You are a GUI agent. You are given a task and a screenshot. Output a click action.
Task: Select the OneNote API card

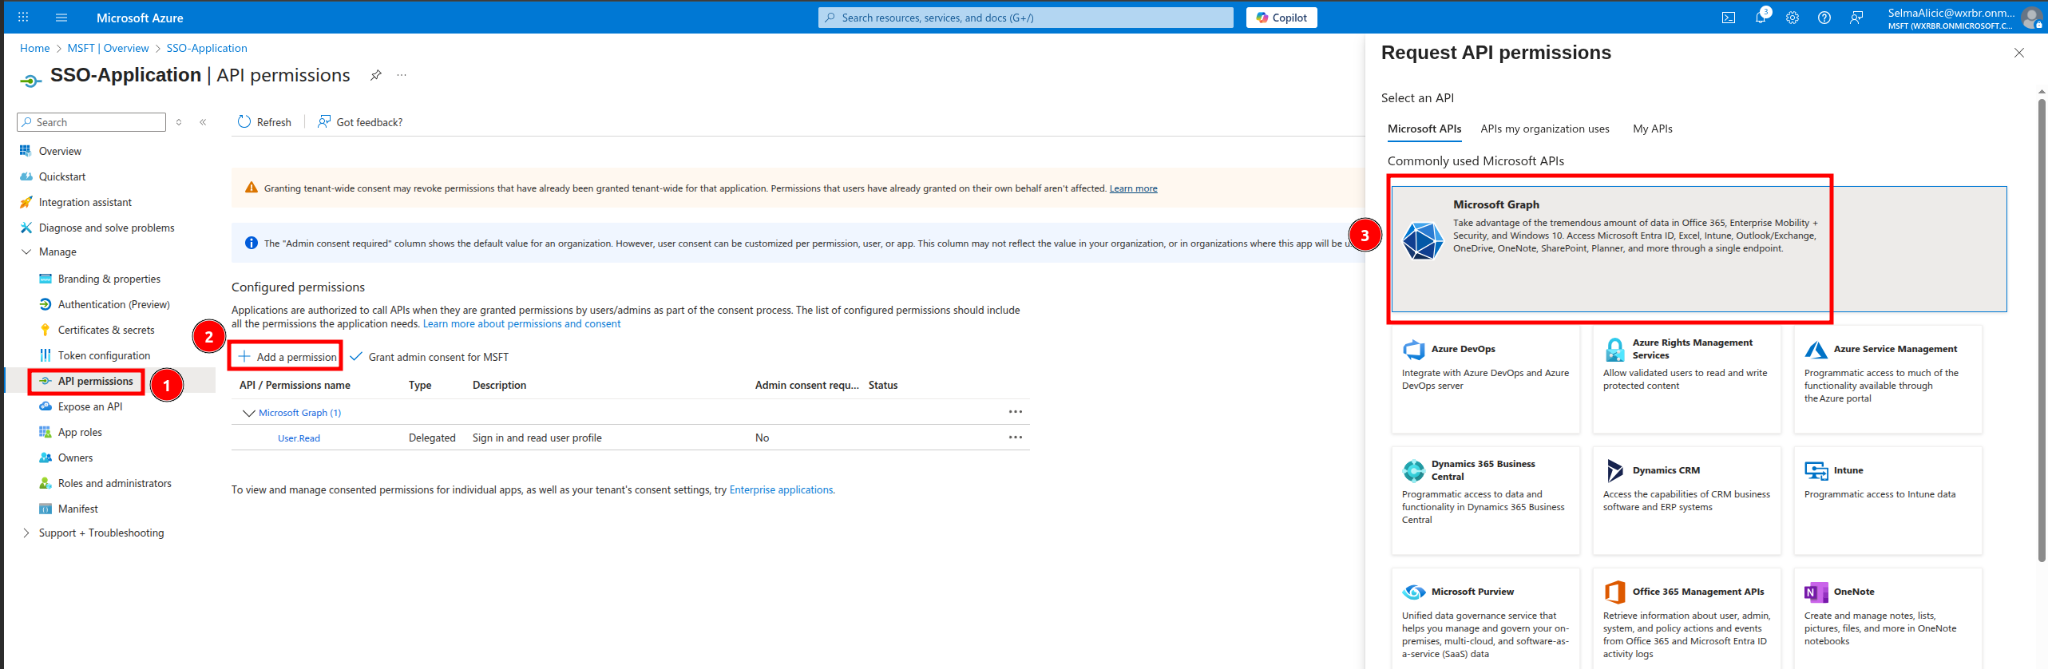click(x=1887, y=619)
